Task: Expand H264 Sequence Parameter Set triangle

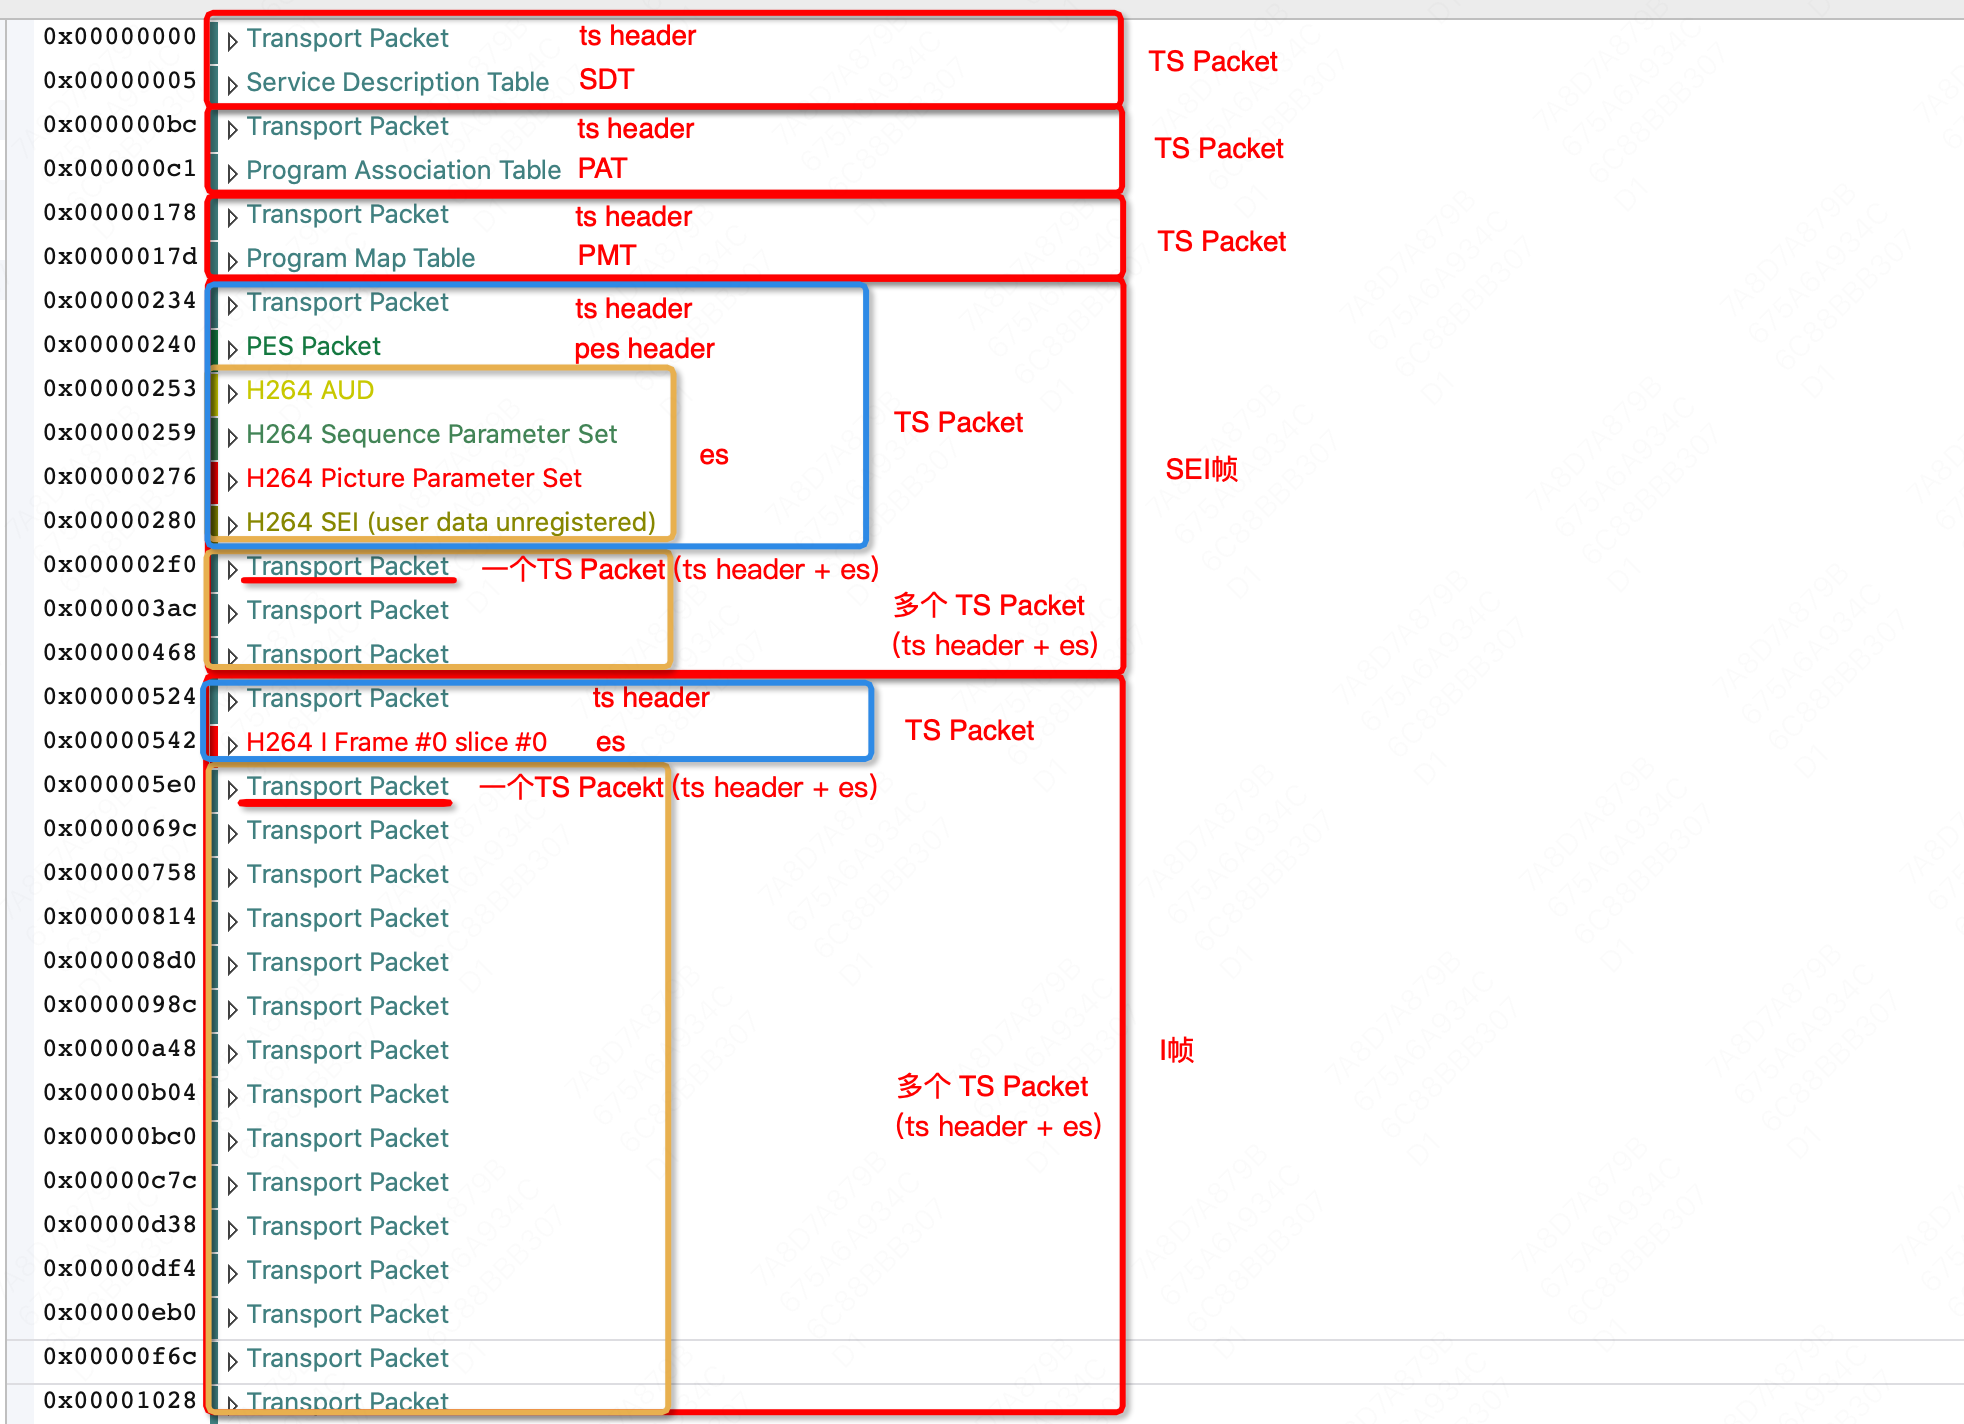Action: click(x=232, y=436)
